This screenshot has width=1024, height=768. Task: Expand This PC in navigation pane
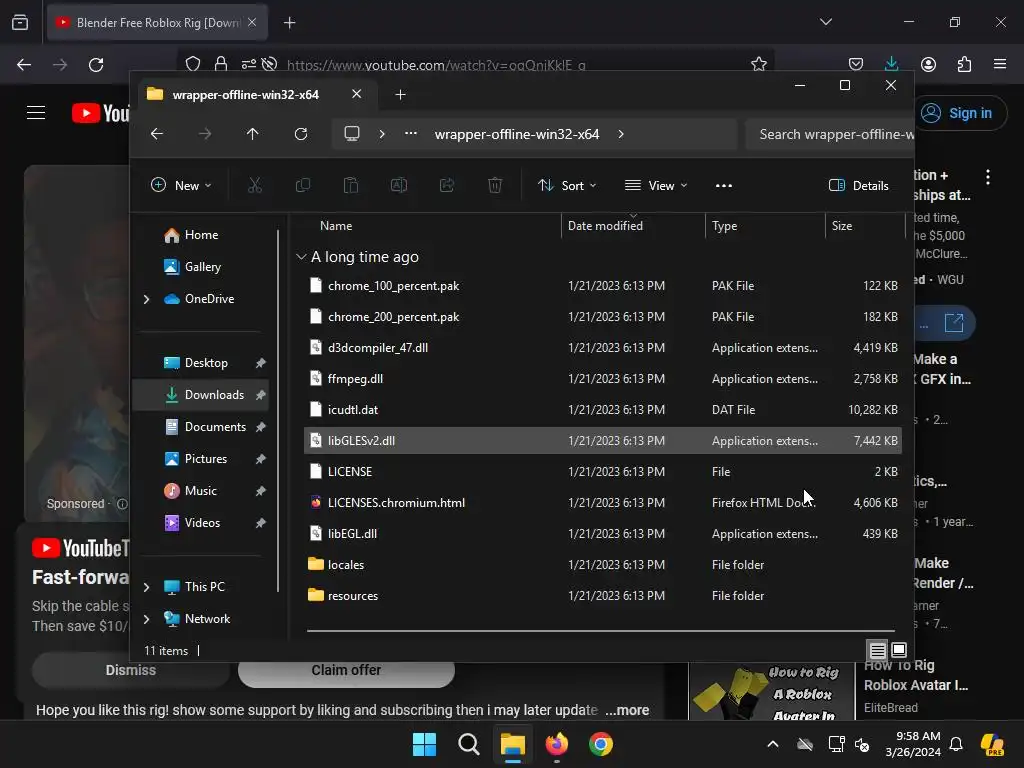pyautogui.click(x=146, y=587)
